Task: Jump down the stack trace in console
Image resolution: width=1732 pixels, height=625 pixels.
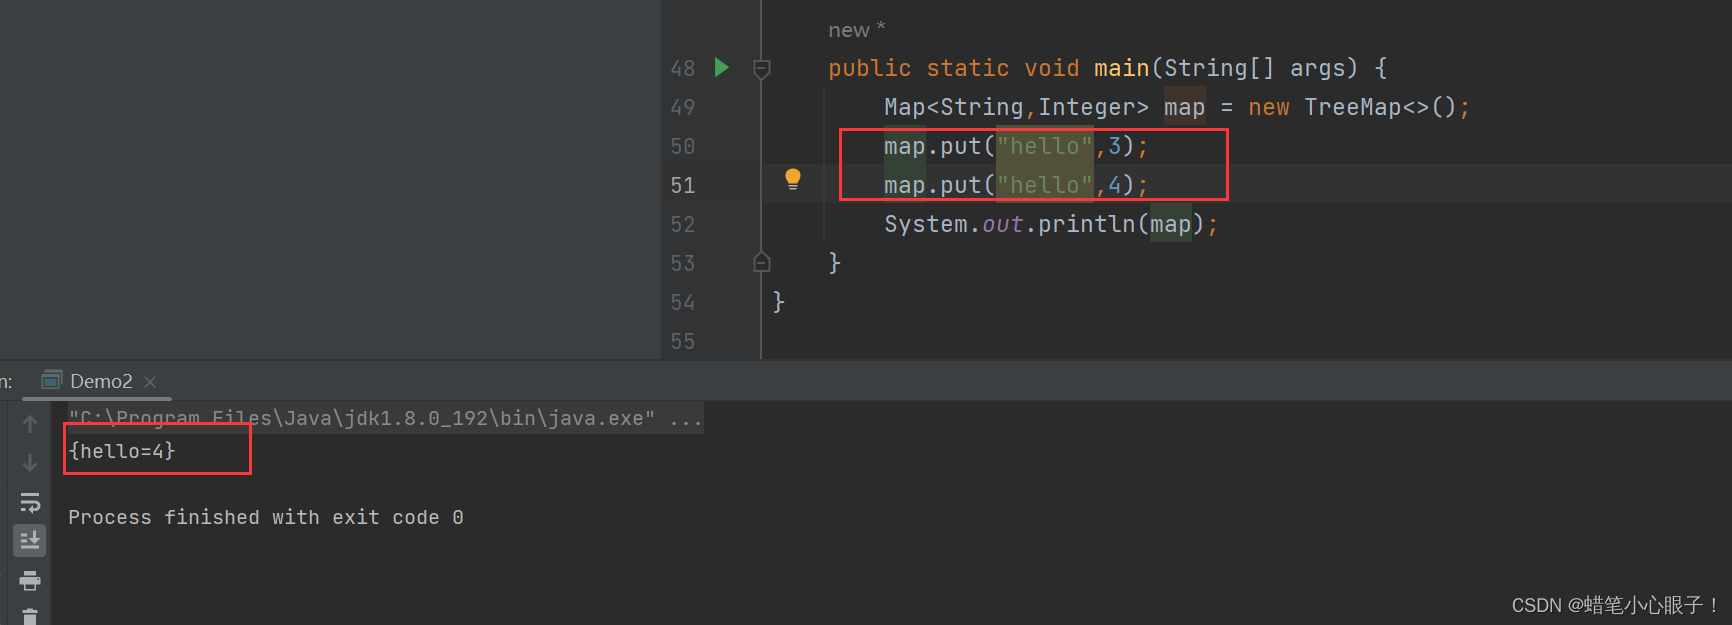Action: tap(30, 463)
